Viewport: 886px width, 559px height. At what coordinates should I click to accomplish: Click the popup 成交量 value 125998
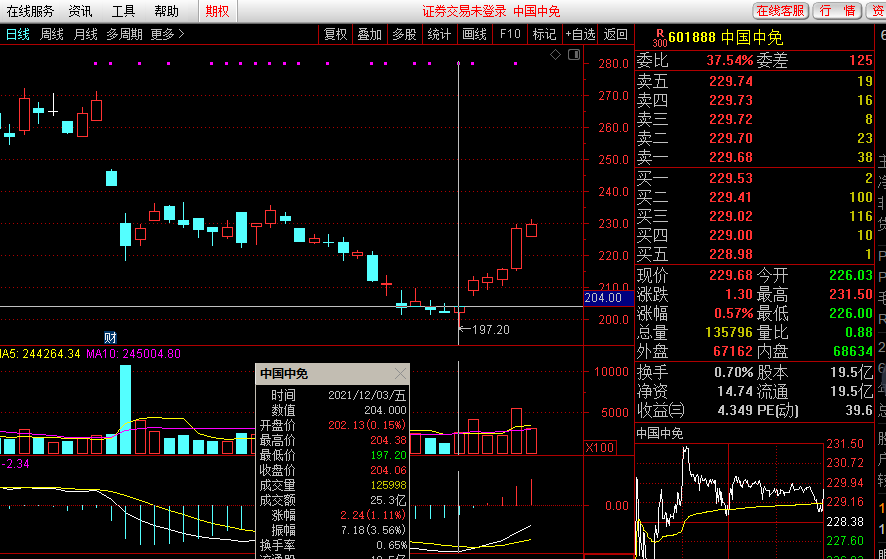388,485
